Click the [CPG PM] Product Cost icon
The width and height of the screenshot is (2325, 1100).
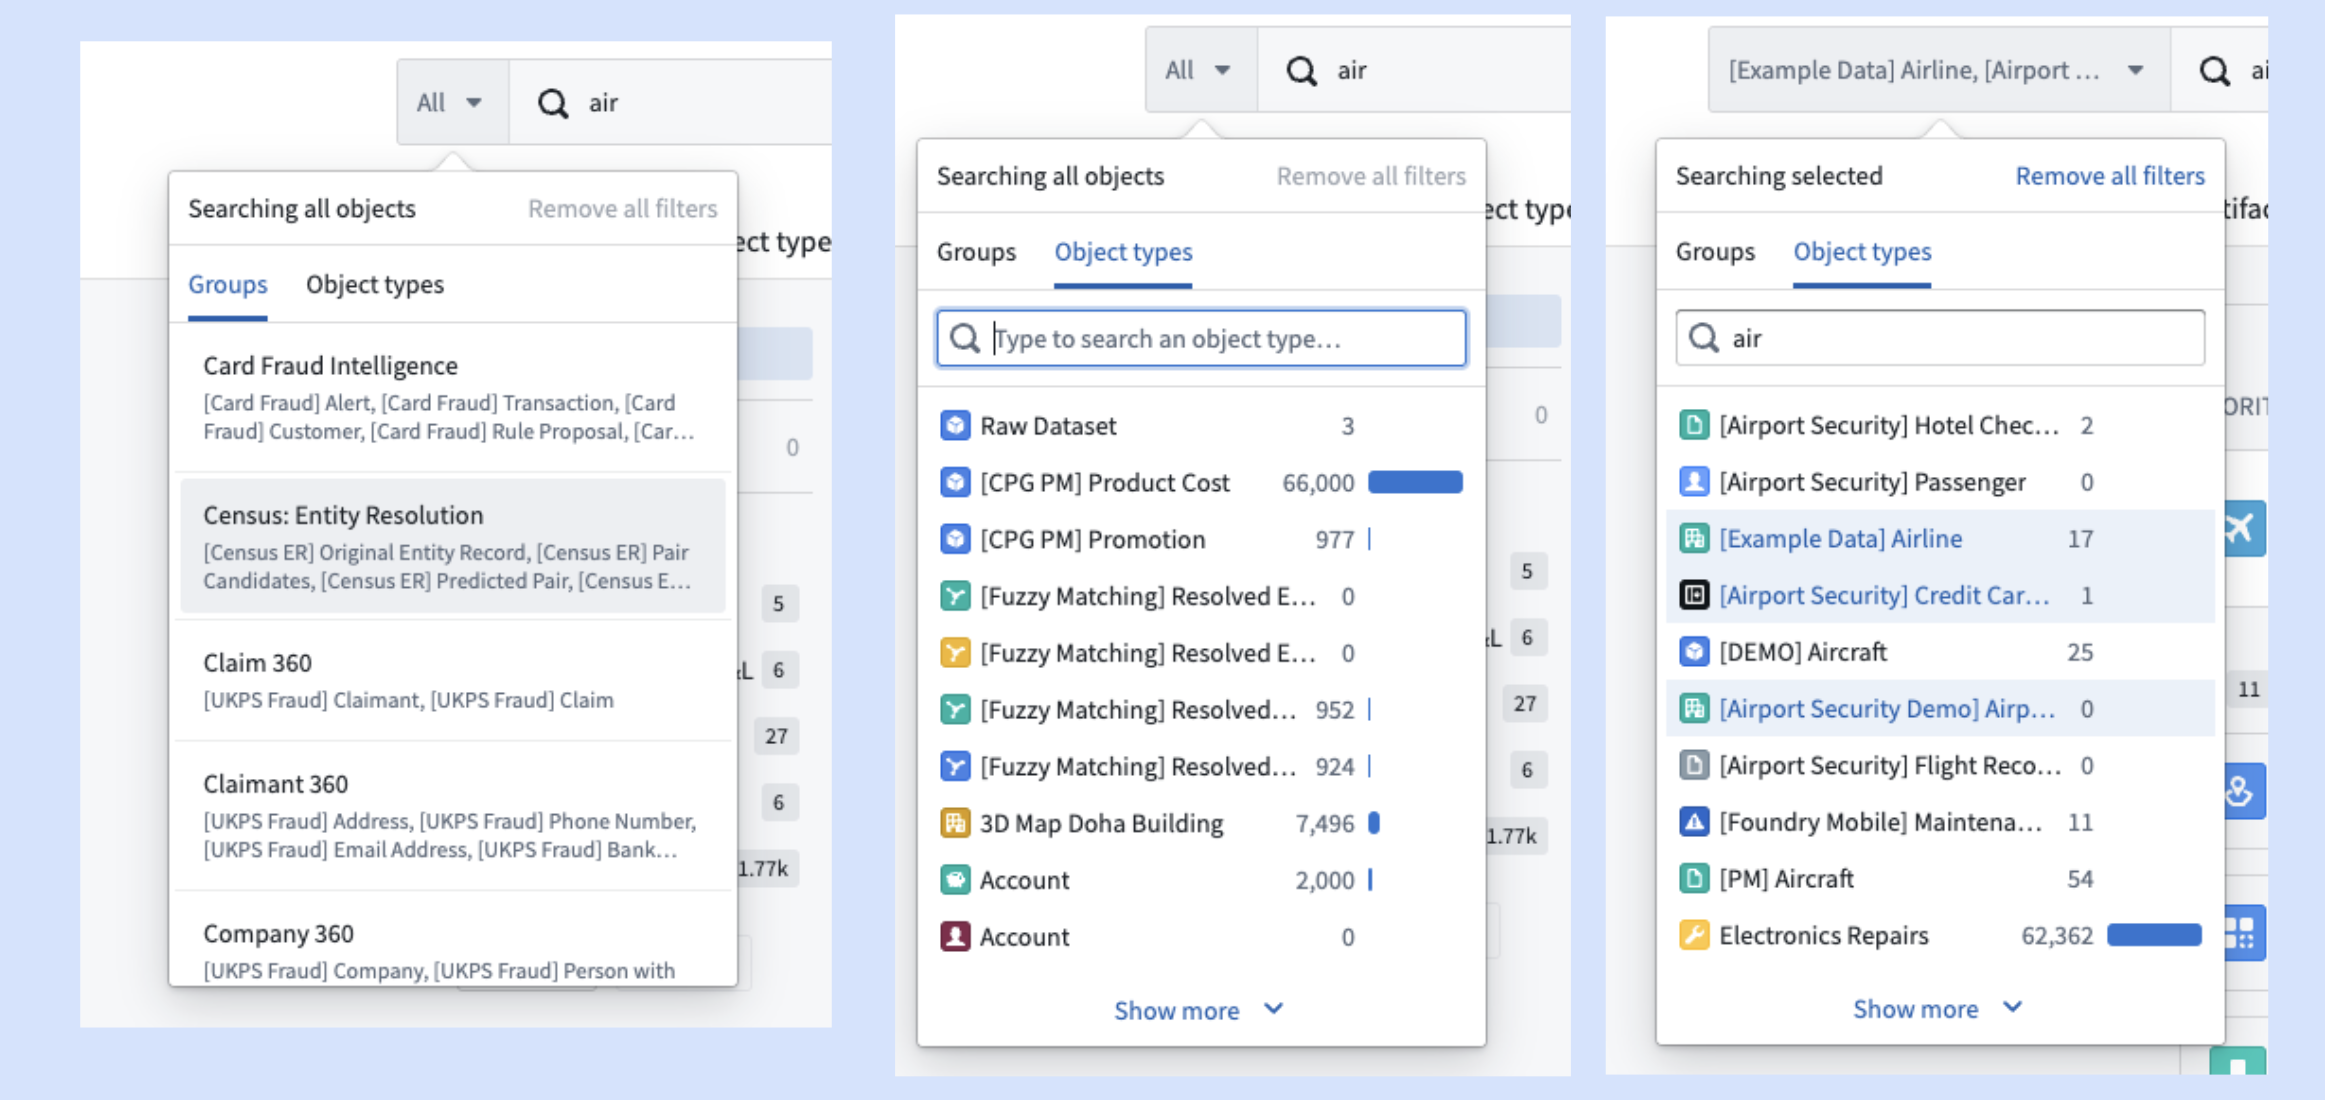pos(955,483)
